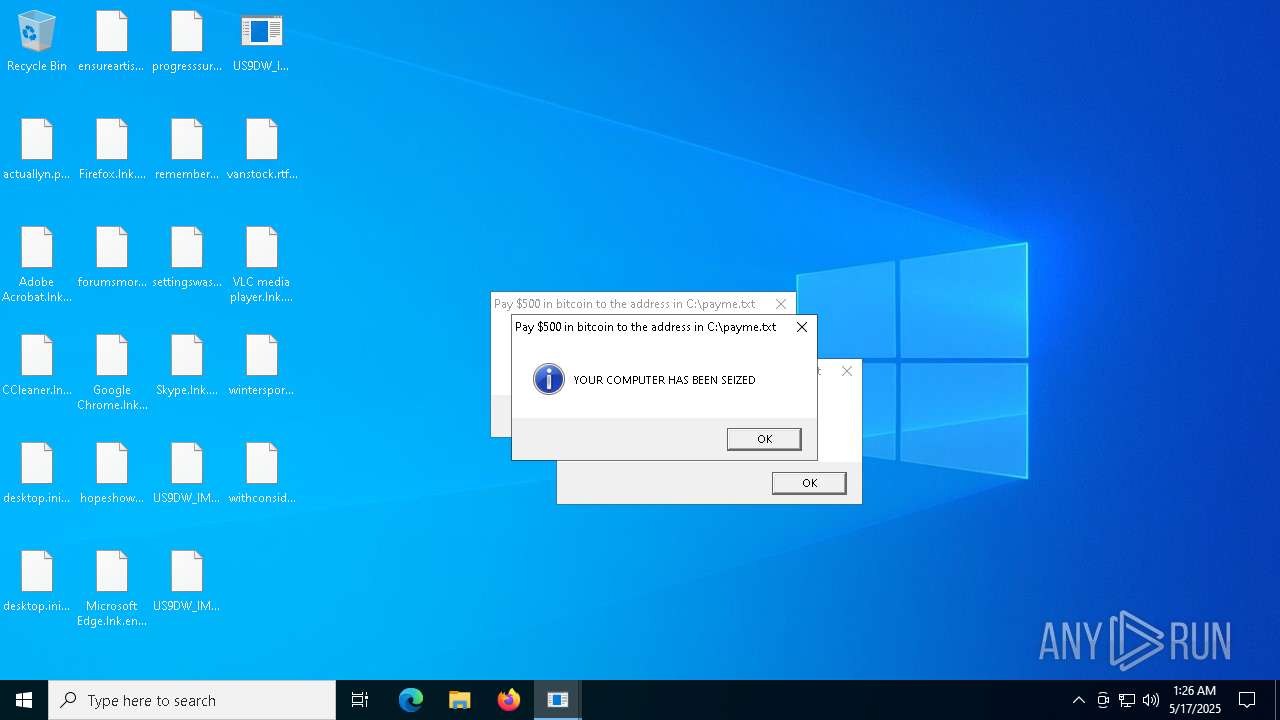Select the Firefox.lnk encrypted file icon
The image size is (1280, 720).
pyautogui.click(x=112, y=149)
